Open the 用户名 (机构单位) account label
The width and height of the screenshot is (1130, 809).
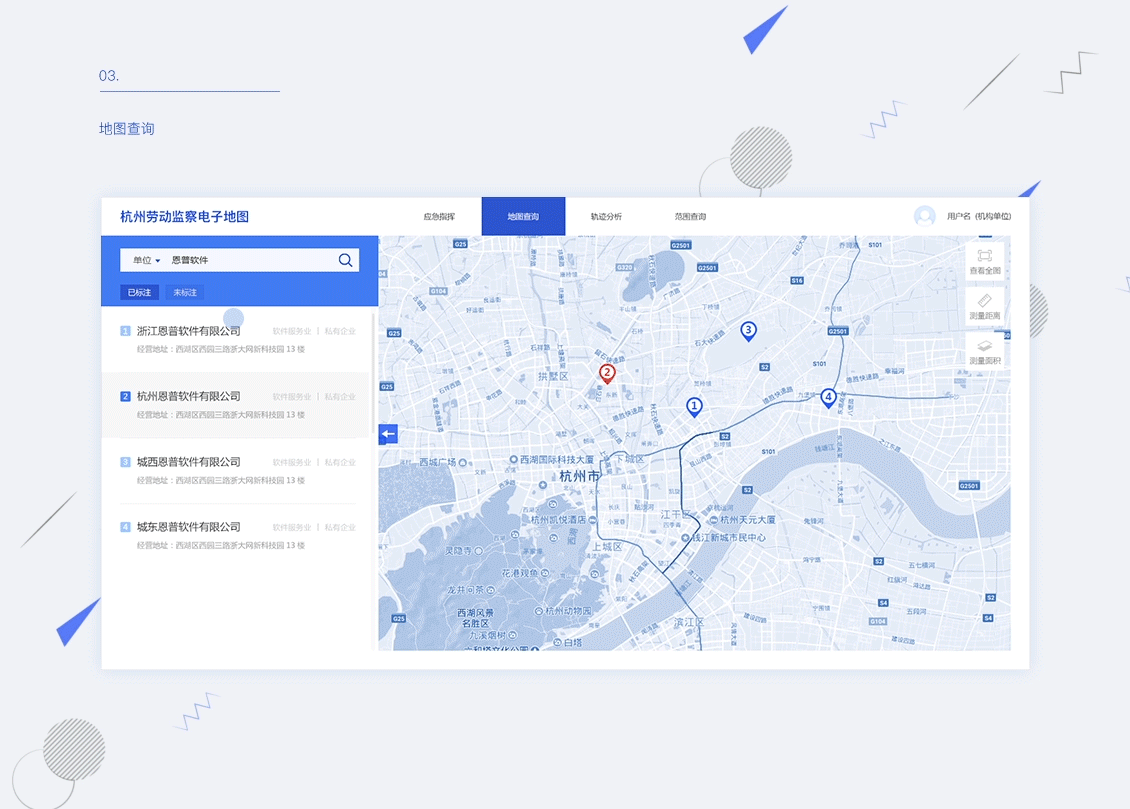979,216
